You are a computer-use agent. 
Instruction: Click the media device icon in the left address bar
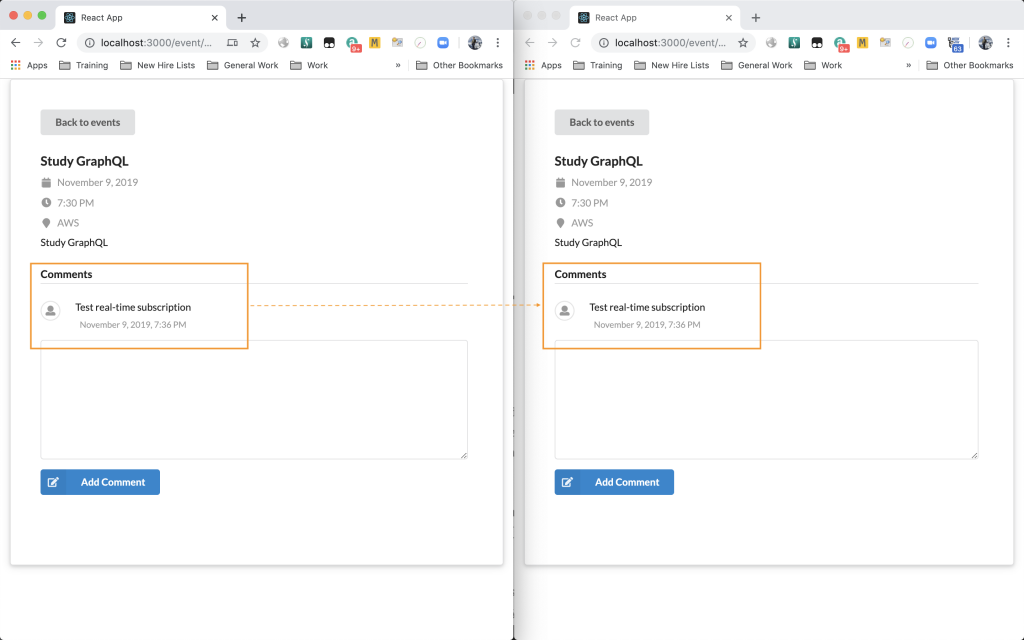(233, 43)
